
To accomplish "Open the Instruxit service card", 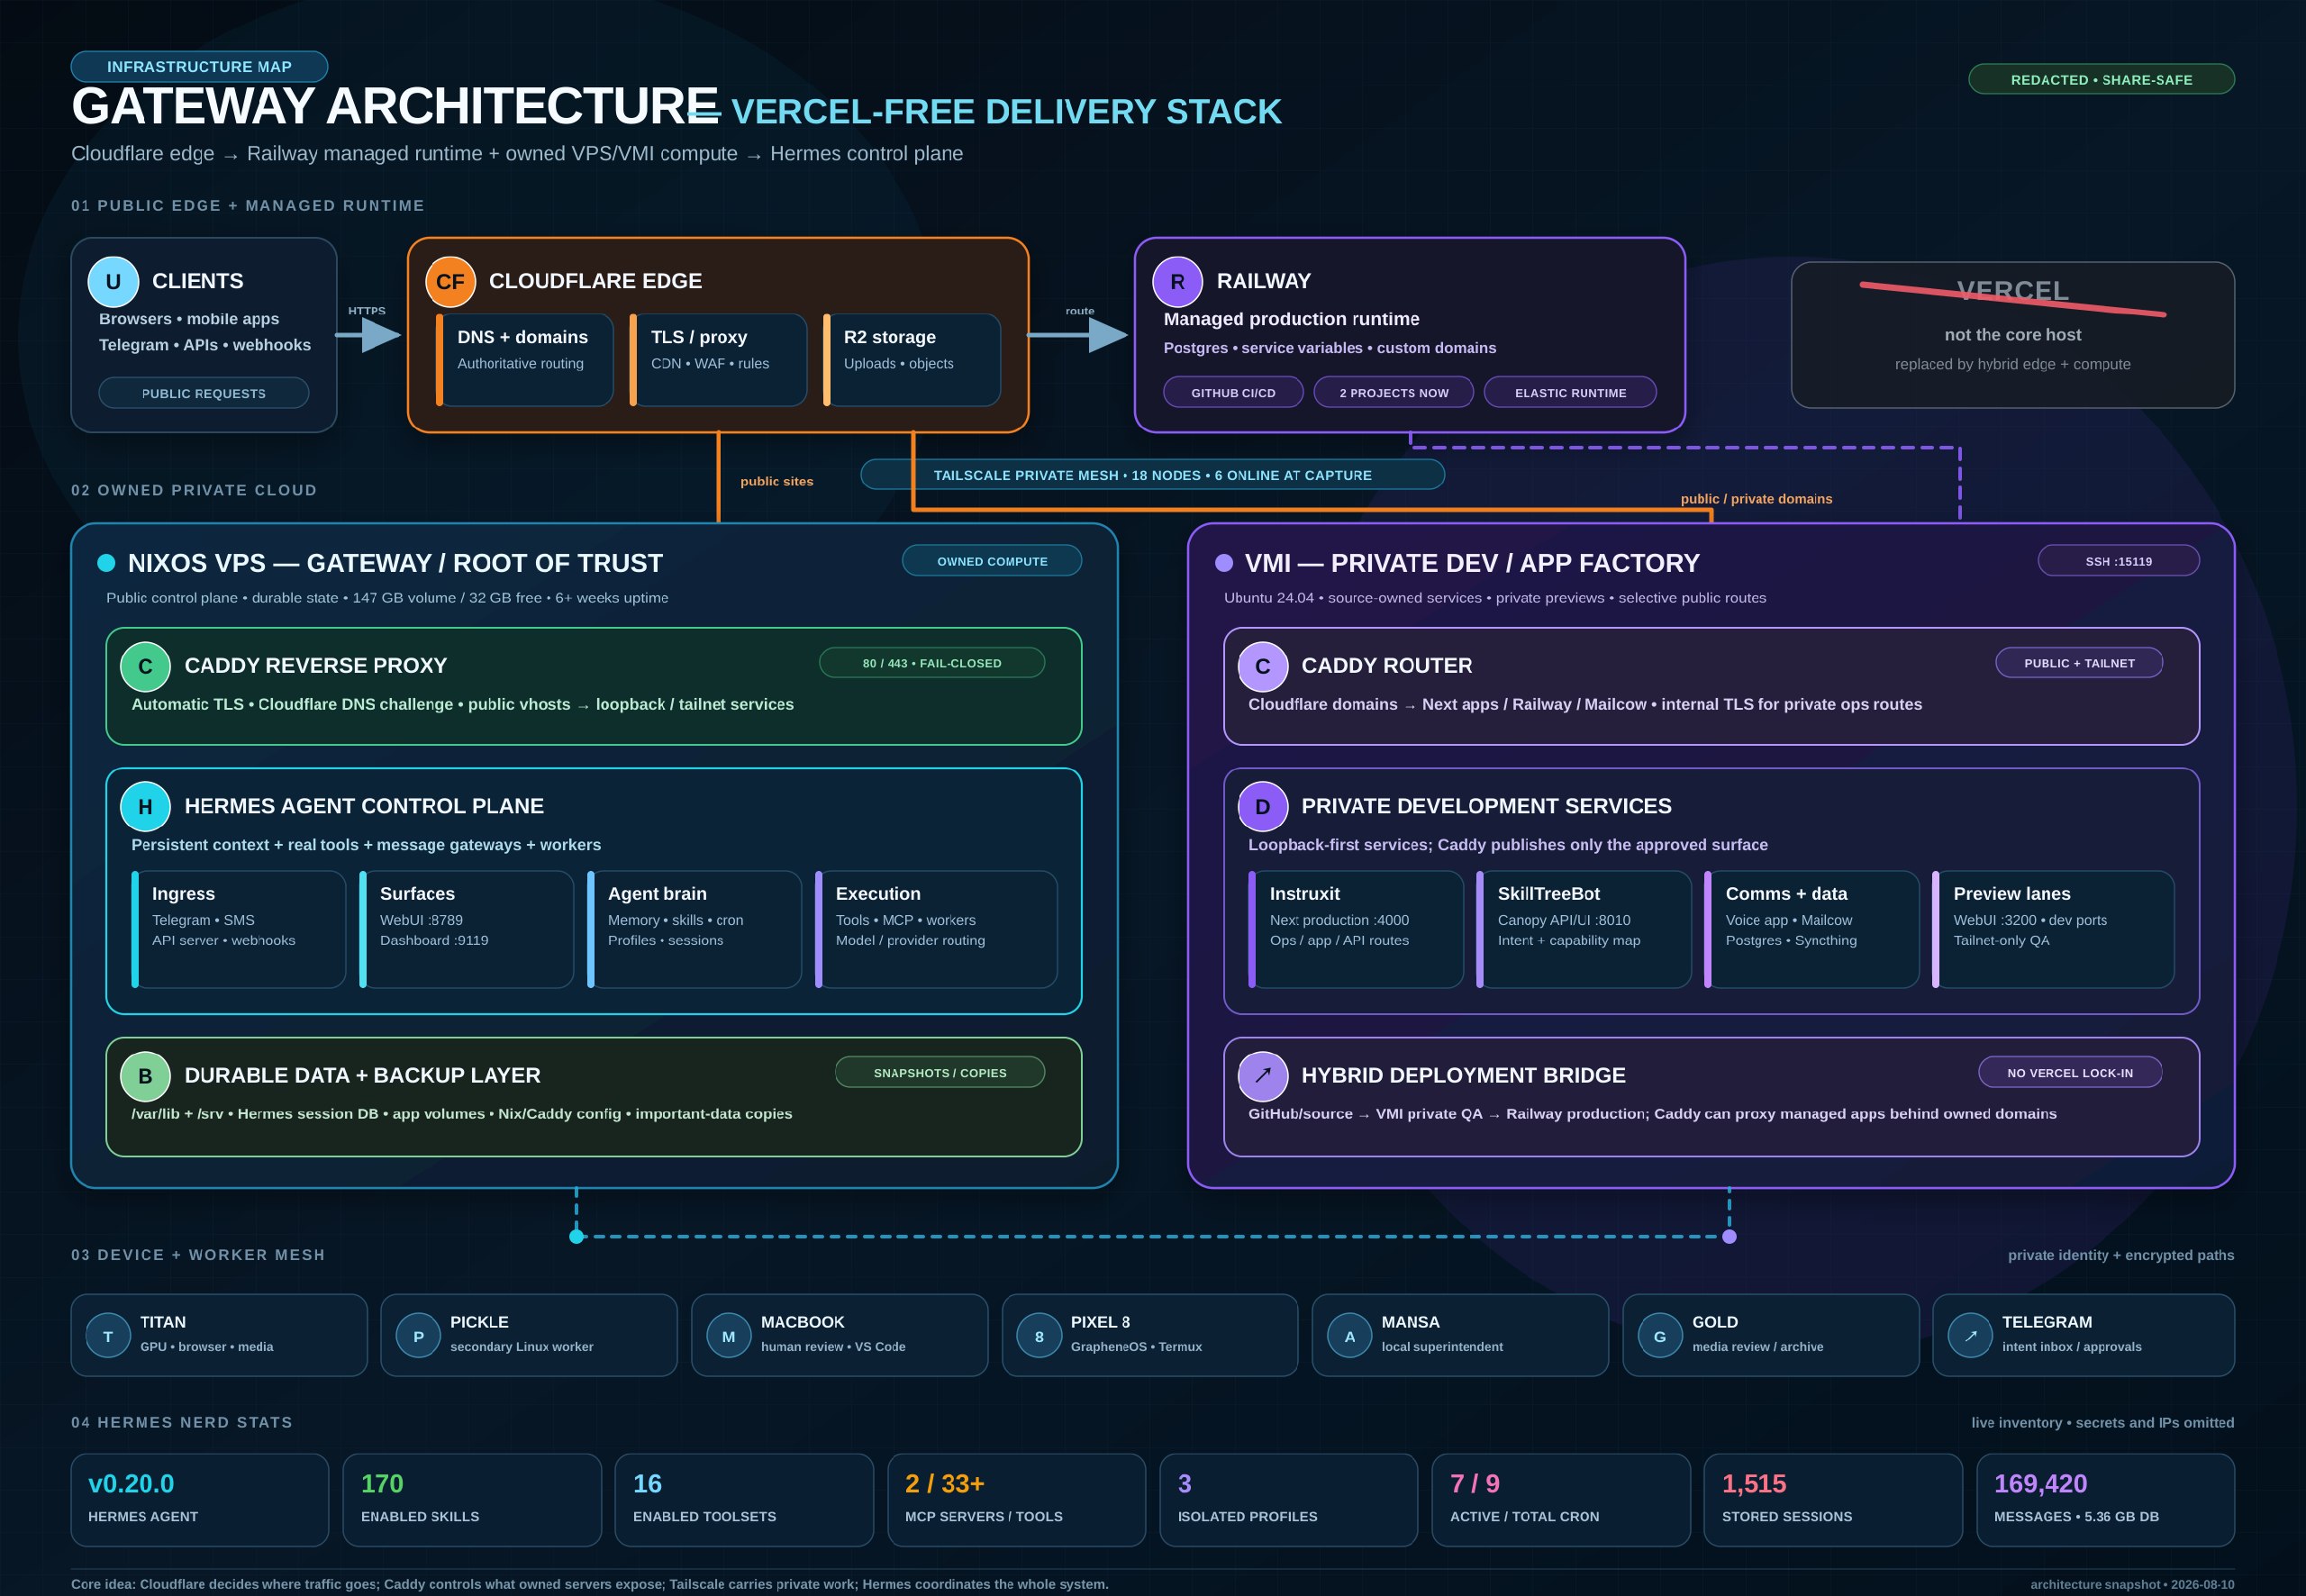I will pos(1356,929).
